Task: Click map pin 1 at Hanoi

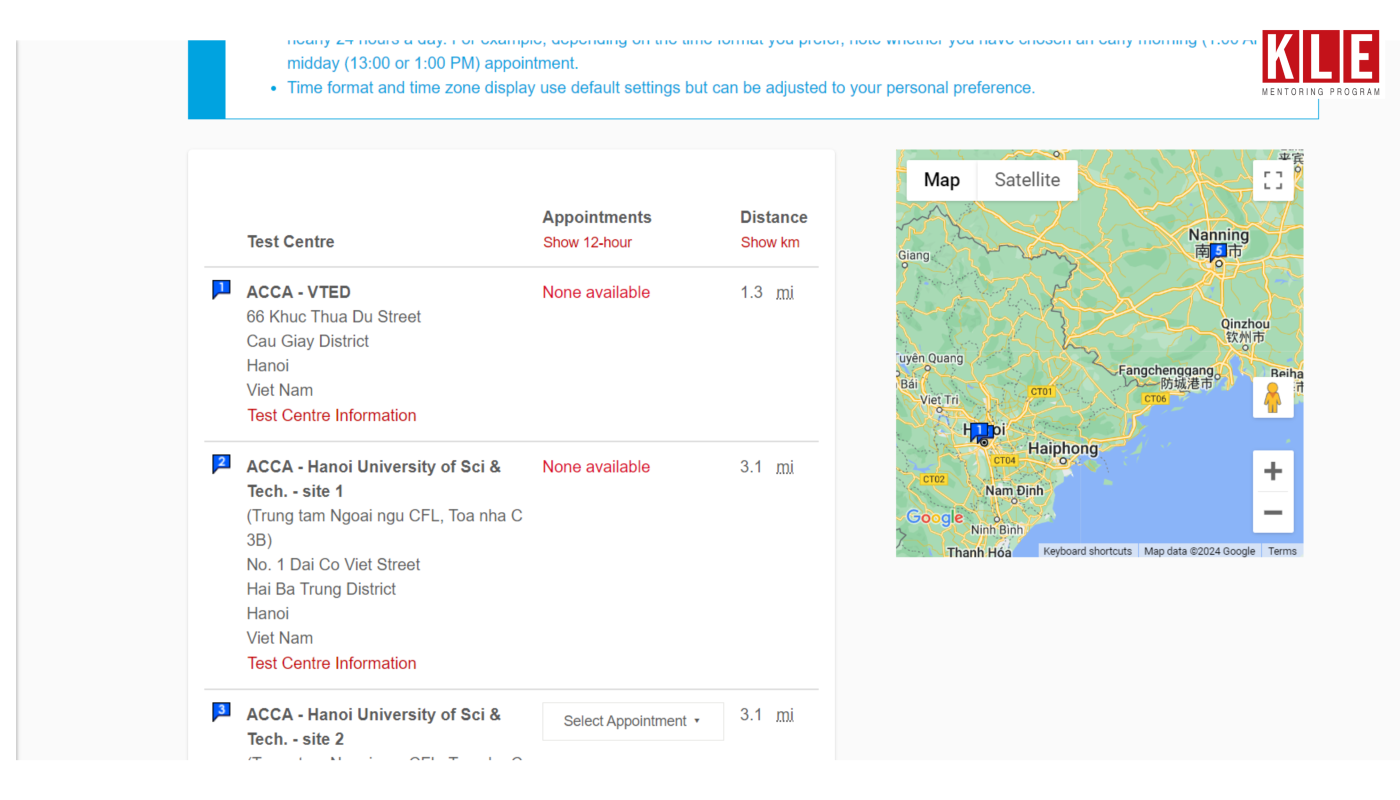Action: [979, 432]
